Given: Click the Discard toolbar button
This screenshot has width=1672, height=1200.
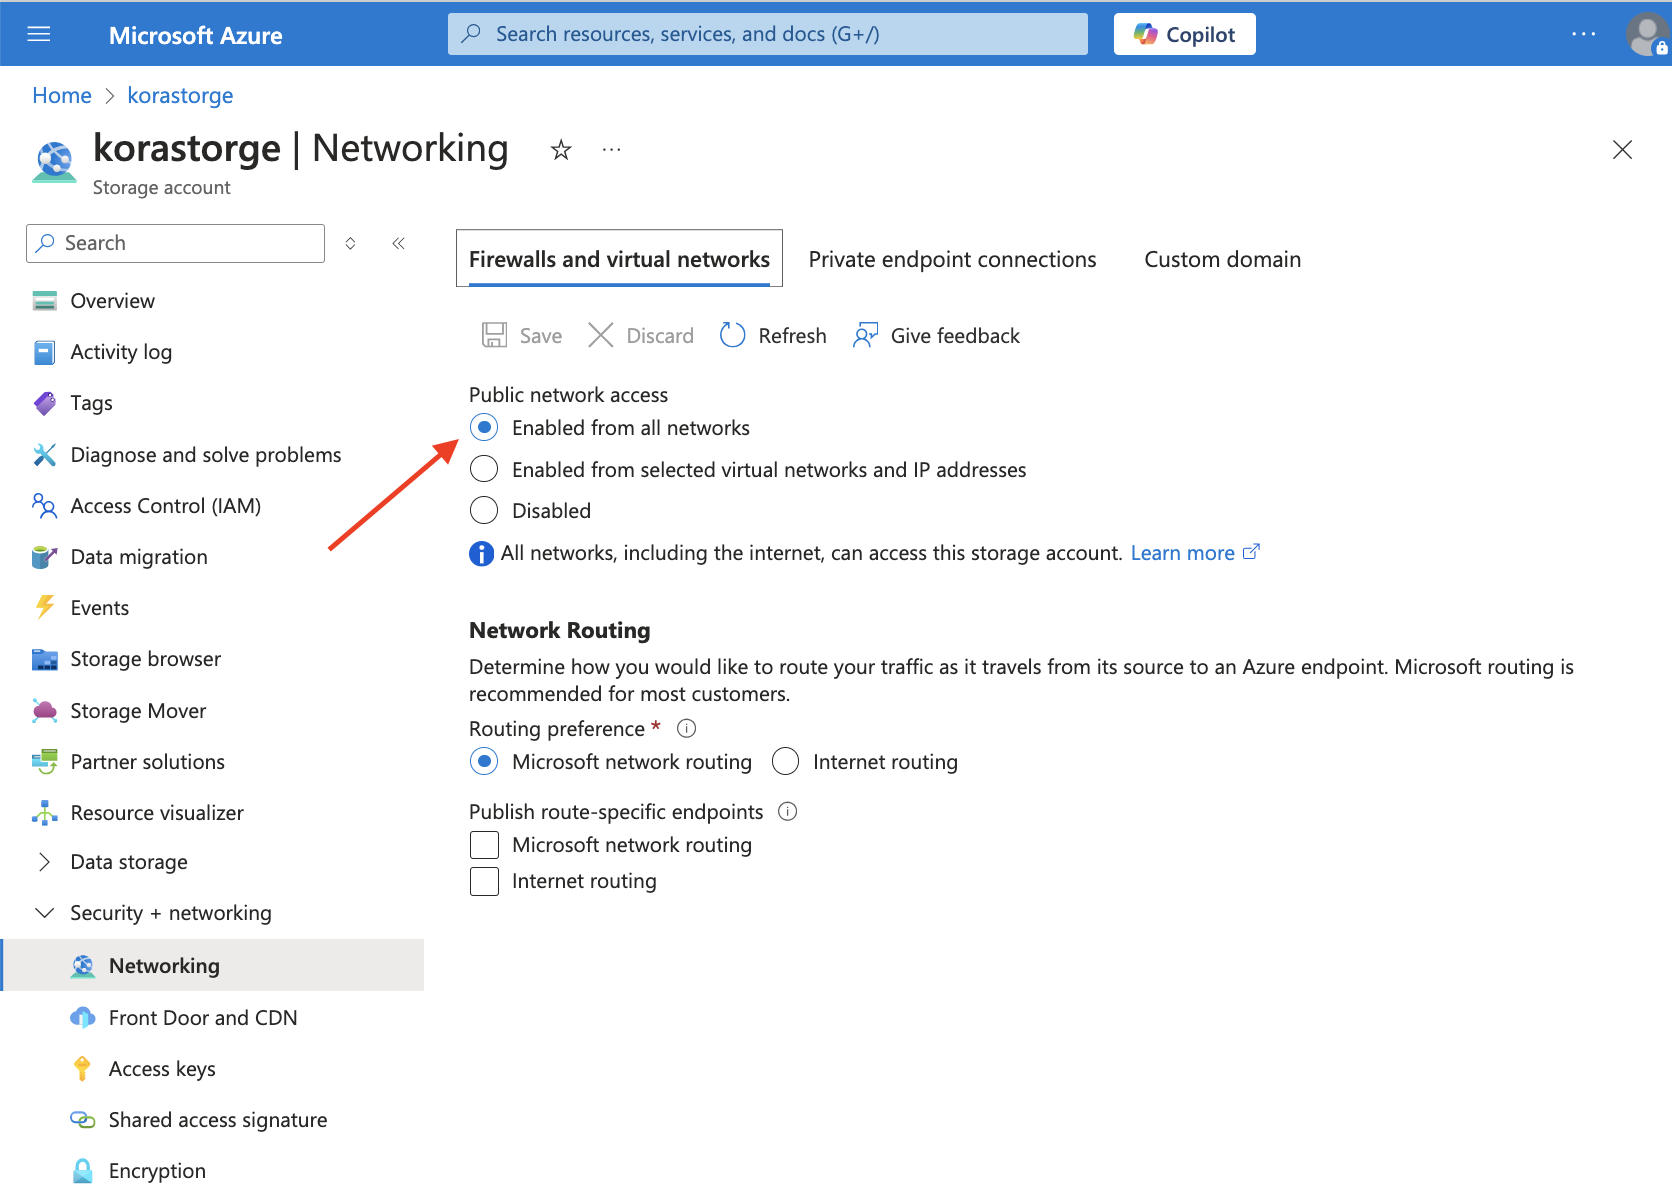Looking at the screenshot, I should coord(641,335).
